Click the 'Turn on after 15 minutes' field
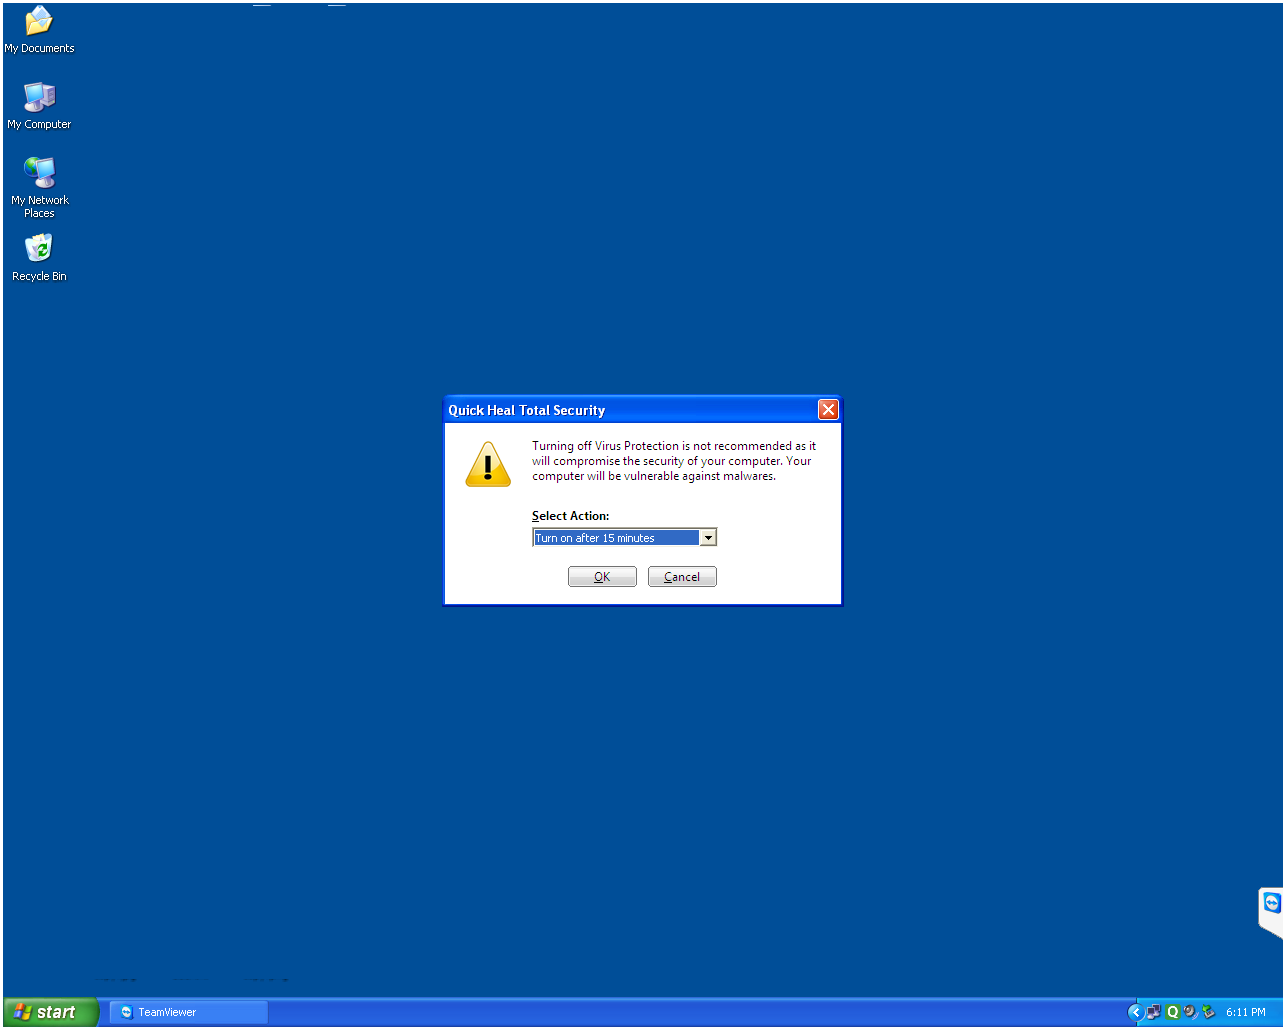Image resolution: width=1287 pixels, height=1027 pixels. [x=616, y=538]
